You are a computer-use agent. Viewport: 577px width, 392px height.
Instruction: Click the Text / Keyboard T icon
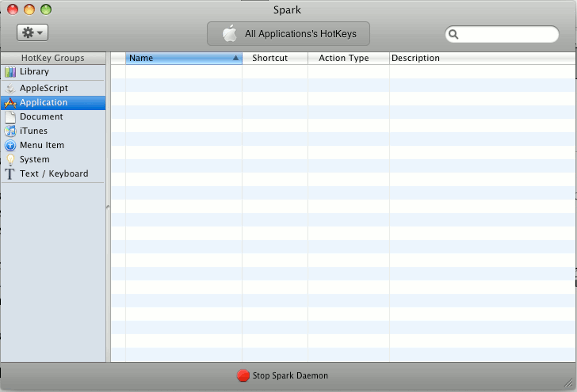pyautogui.click(x=10, y=174)
